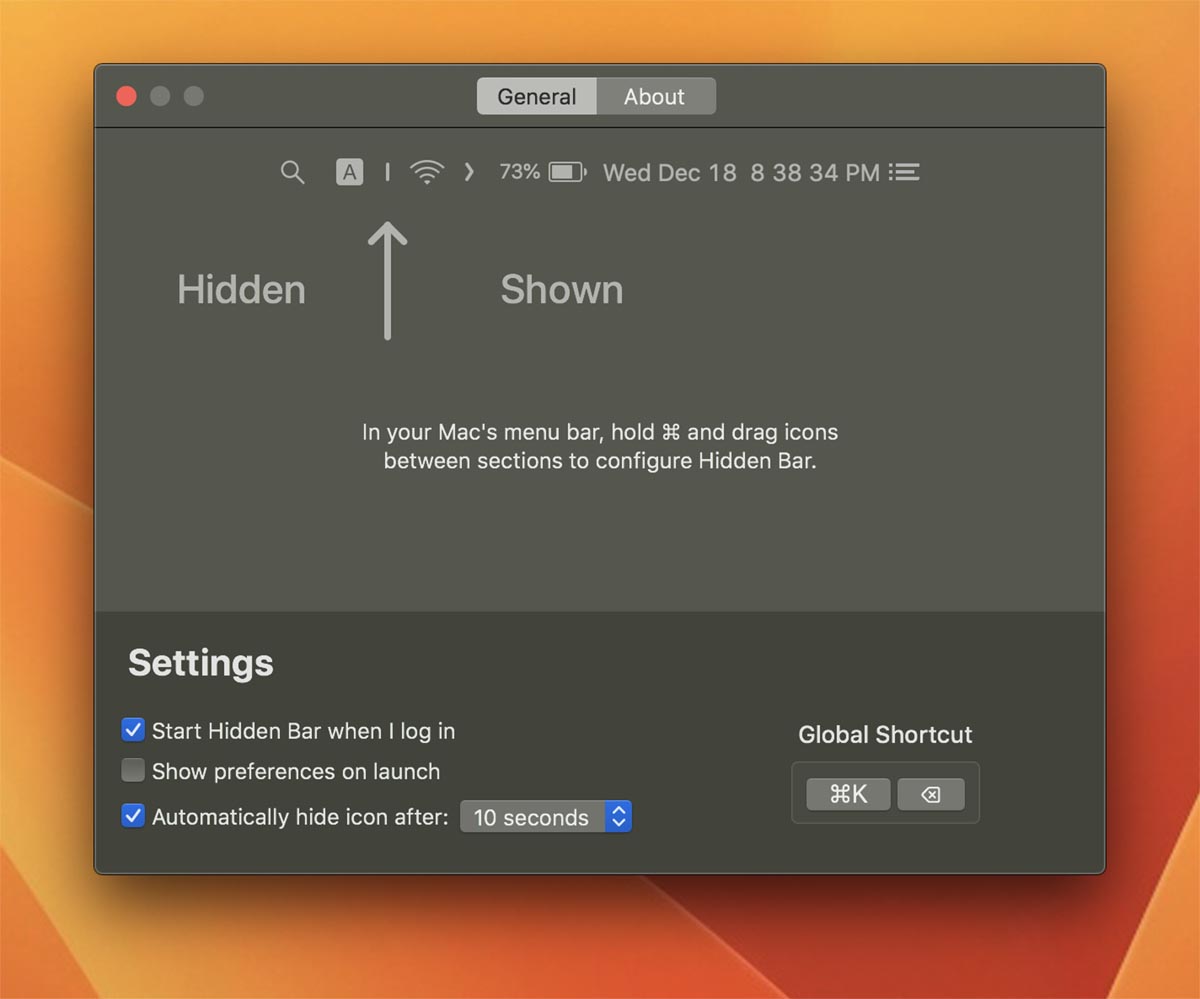The width and height of the screenshot is (1200, 999).
Task: Click the 'Hidden' section label
Action: coord(241,290)
